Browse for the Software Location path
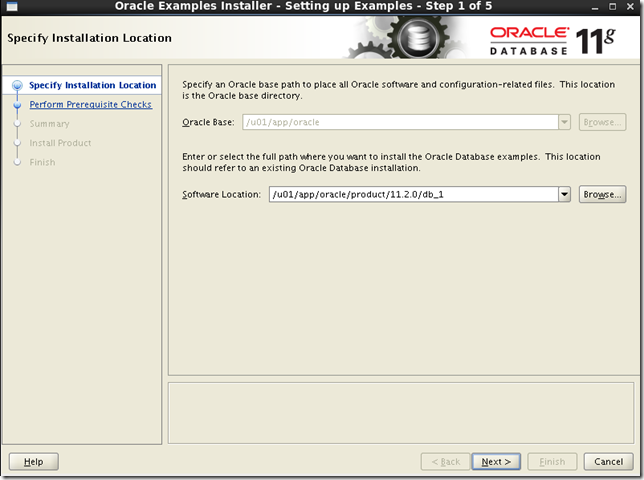644x480 pixels. (x=602, y=194)
